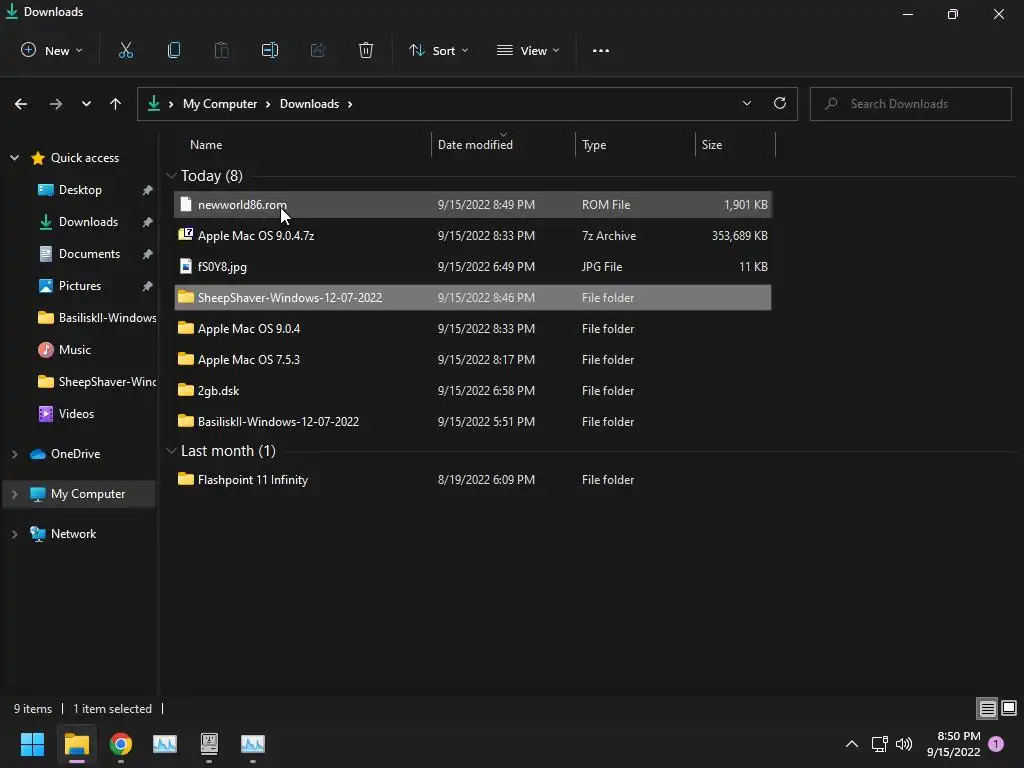This screenshot has width=1024, height=768.
Task: Open the network status tray icon
Action: (x=879, y=744)
